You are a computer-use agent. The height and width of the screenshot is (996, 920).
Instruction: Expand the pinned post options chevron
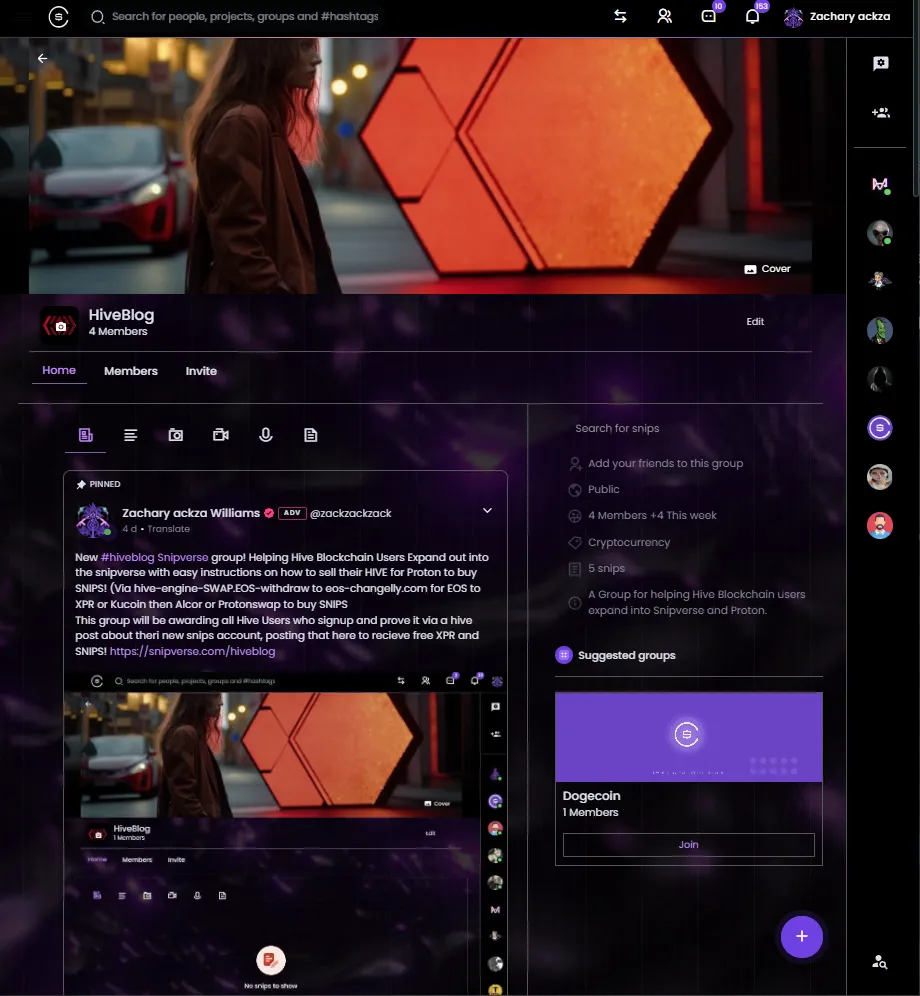[487, 511]
